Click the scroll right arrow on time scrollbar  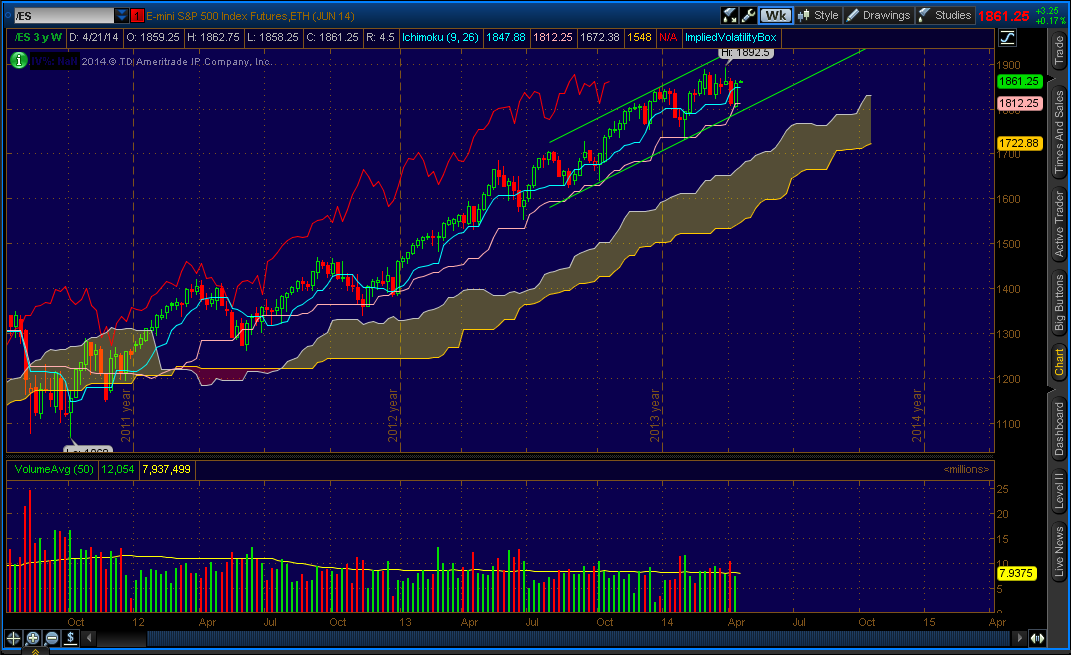coord(1020,638)
